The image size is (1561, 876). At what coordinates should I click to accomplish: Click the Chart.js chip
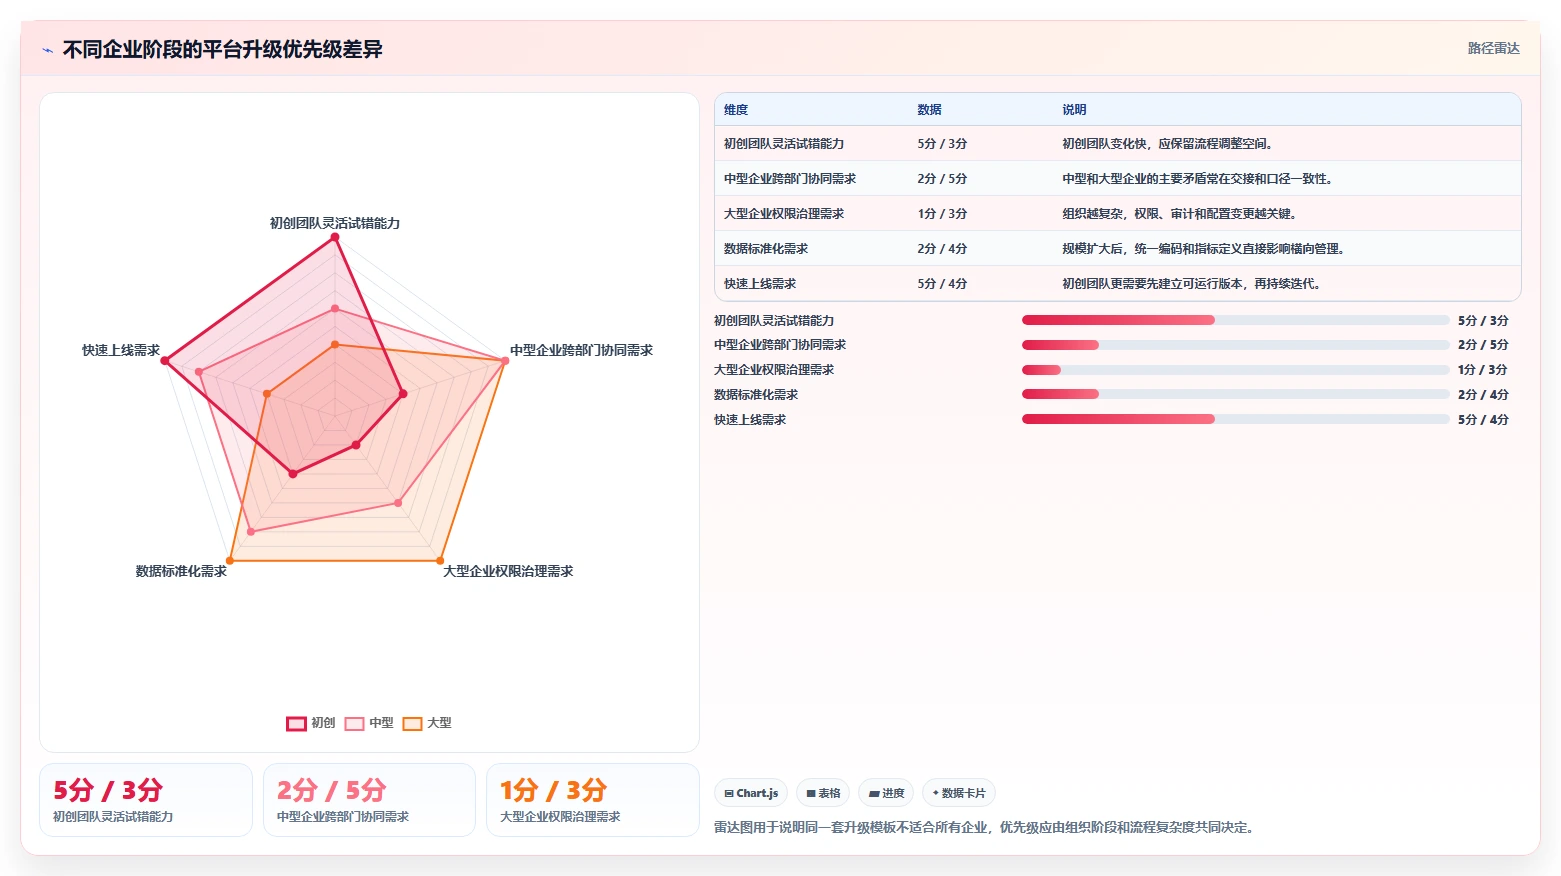[751, 793]
